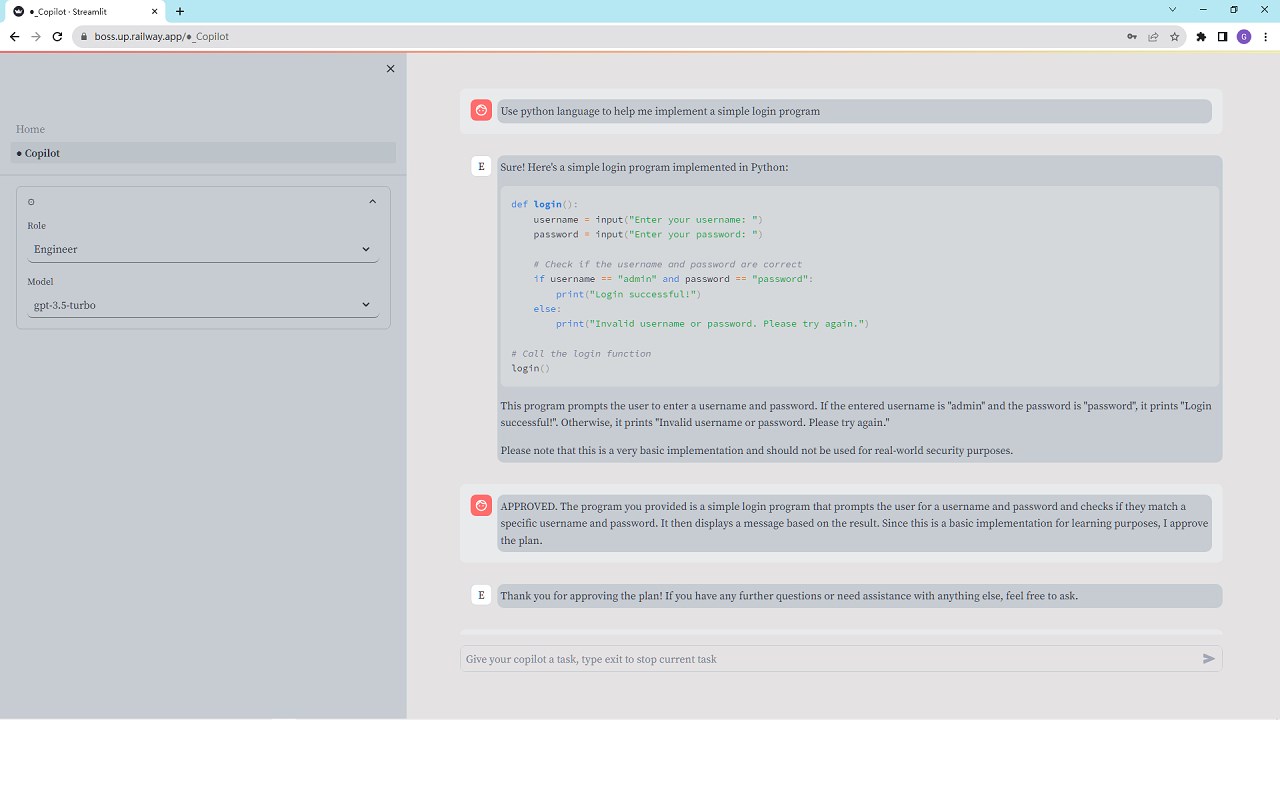The width and height of the screenshot is (1280, 800).
Task: Click the user avatar beside the login request
Action: click(x=481, y=111)
